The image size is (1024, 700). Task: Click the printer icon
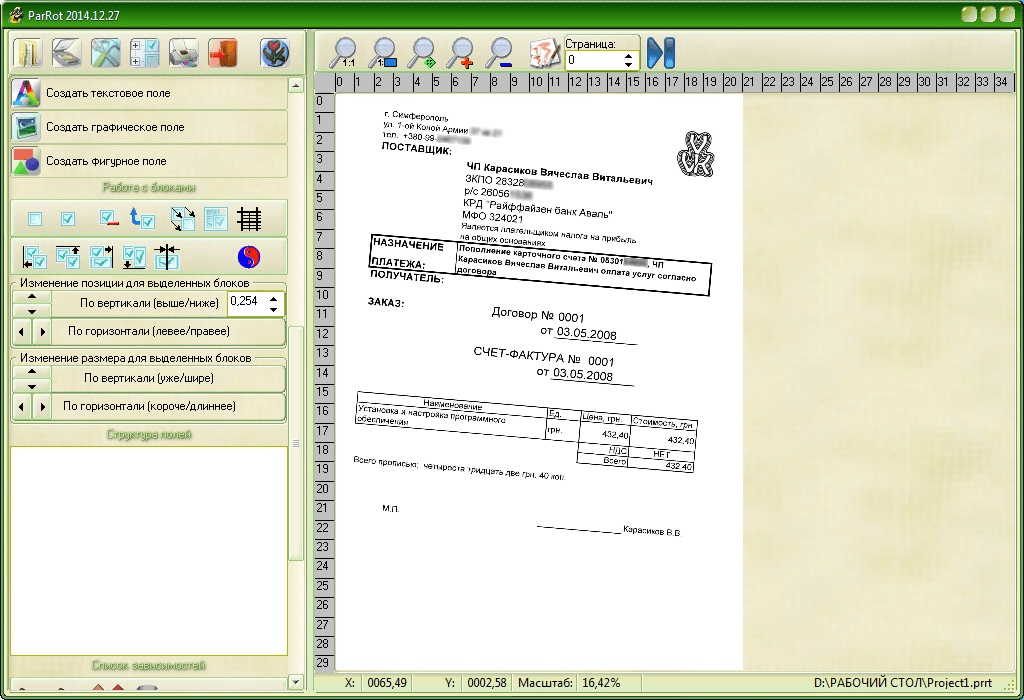184,53
